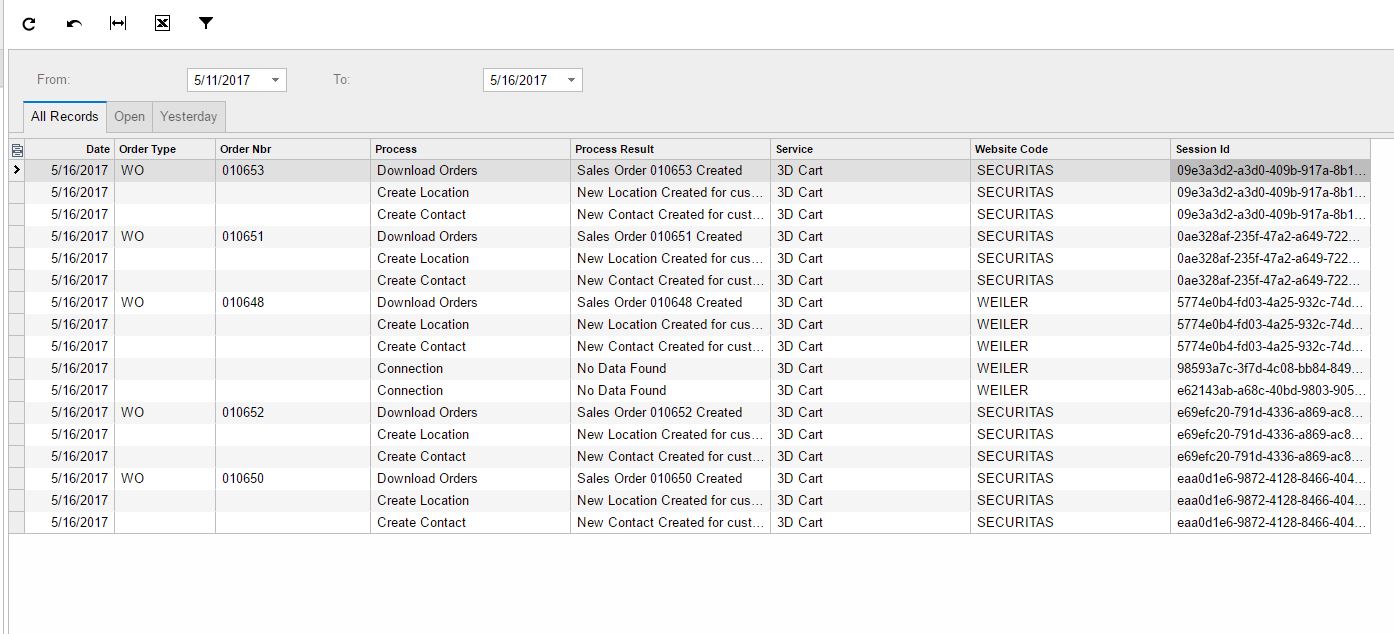Select order number 010652 cell
1394x634 pixels.
pyautogui.click(x=293, y=412)
